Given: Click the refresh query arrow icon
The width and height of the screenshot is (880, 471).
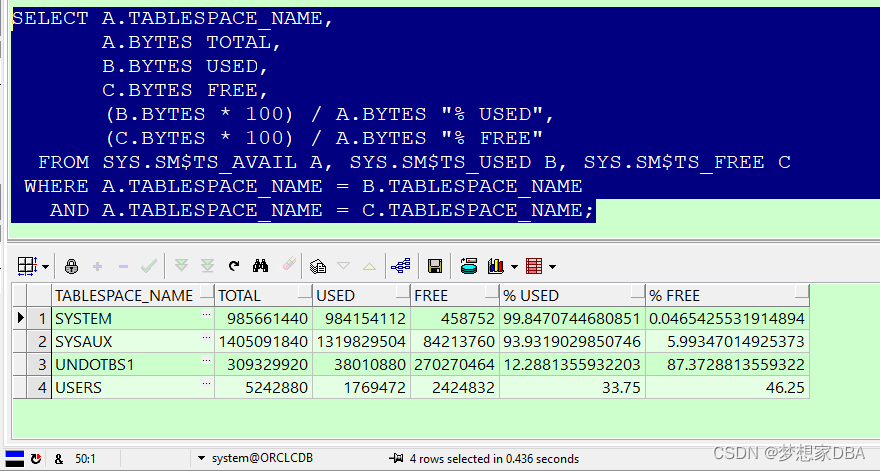Looking at the screenshot, I should (x=234, y=266).
